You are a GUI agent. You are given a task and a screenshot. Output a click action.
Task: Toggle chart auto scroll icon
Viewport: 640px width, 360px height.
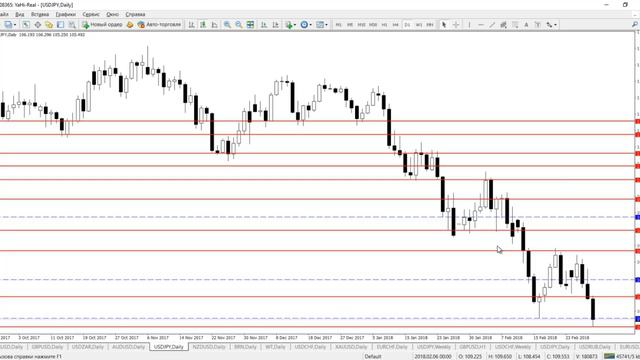264,25
